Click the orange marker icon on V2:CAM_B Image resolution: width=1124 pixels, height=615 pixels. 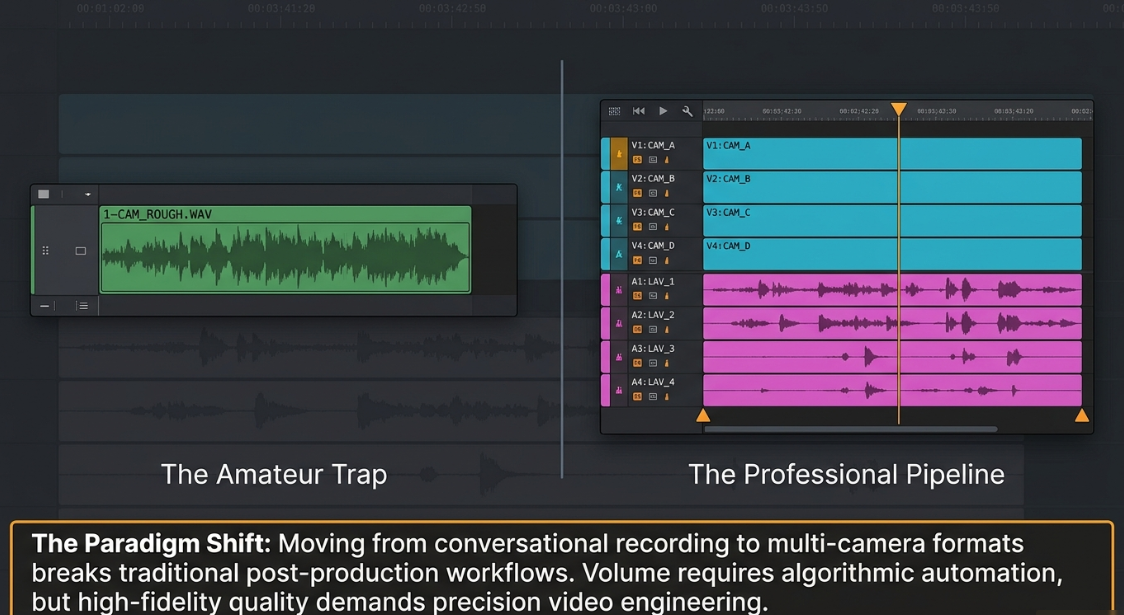(667, 194)
